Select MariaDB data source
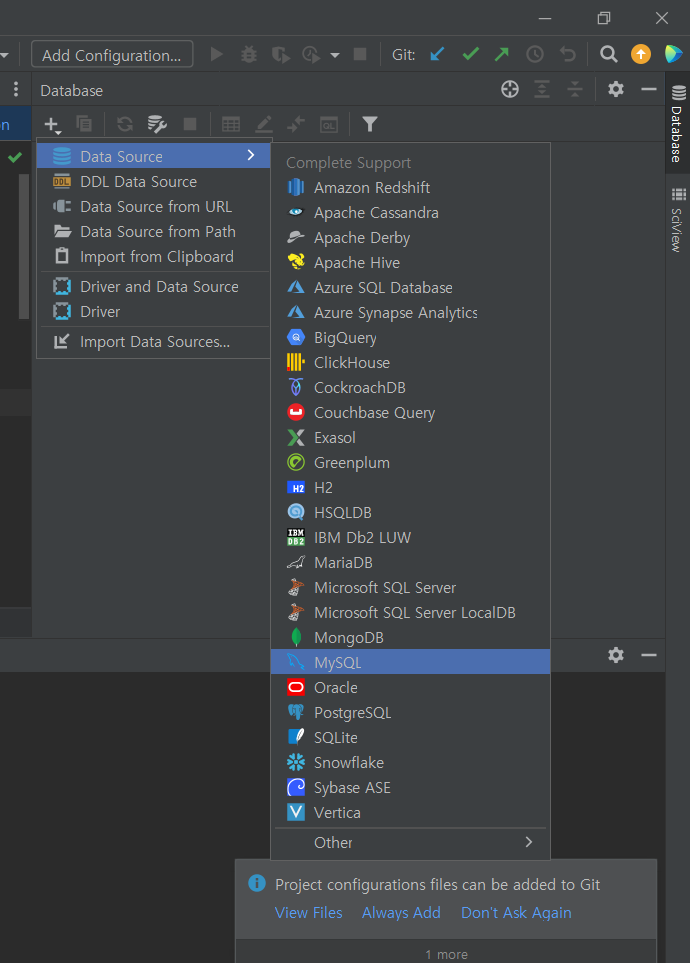The image size is (690, 963). tap(410, 563)
